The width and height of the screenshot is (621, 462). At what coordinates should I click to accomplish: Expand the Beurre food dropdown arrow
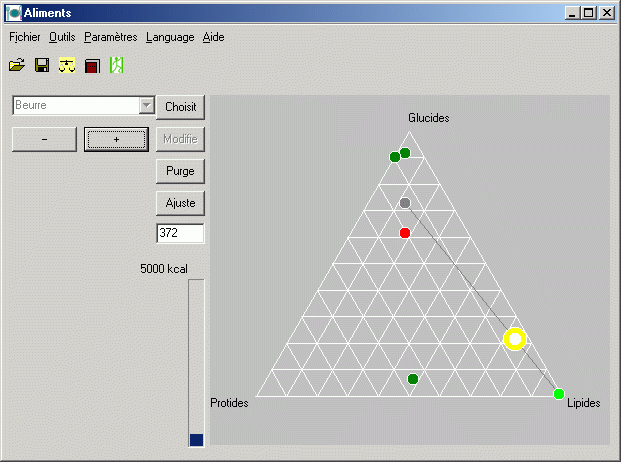tap(146, 106)
